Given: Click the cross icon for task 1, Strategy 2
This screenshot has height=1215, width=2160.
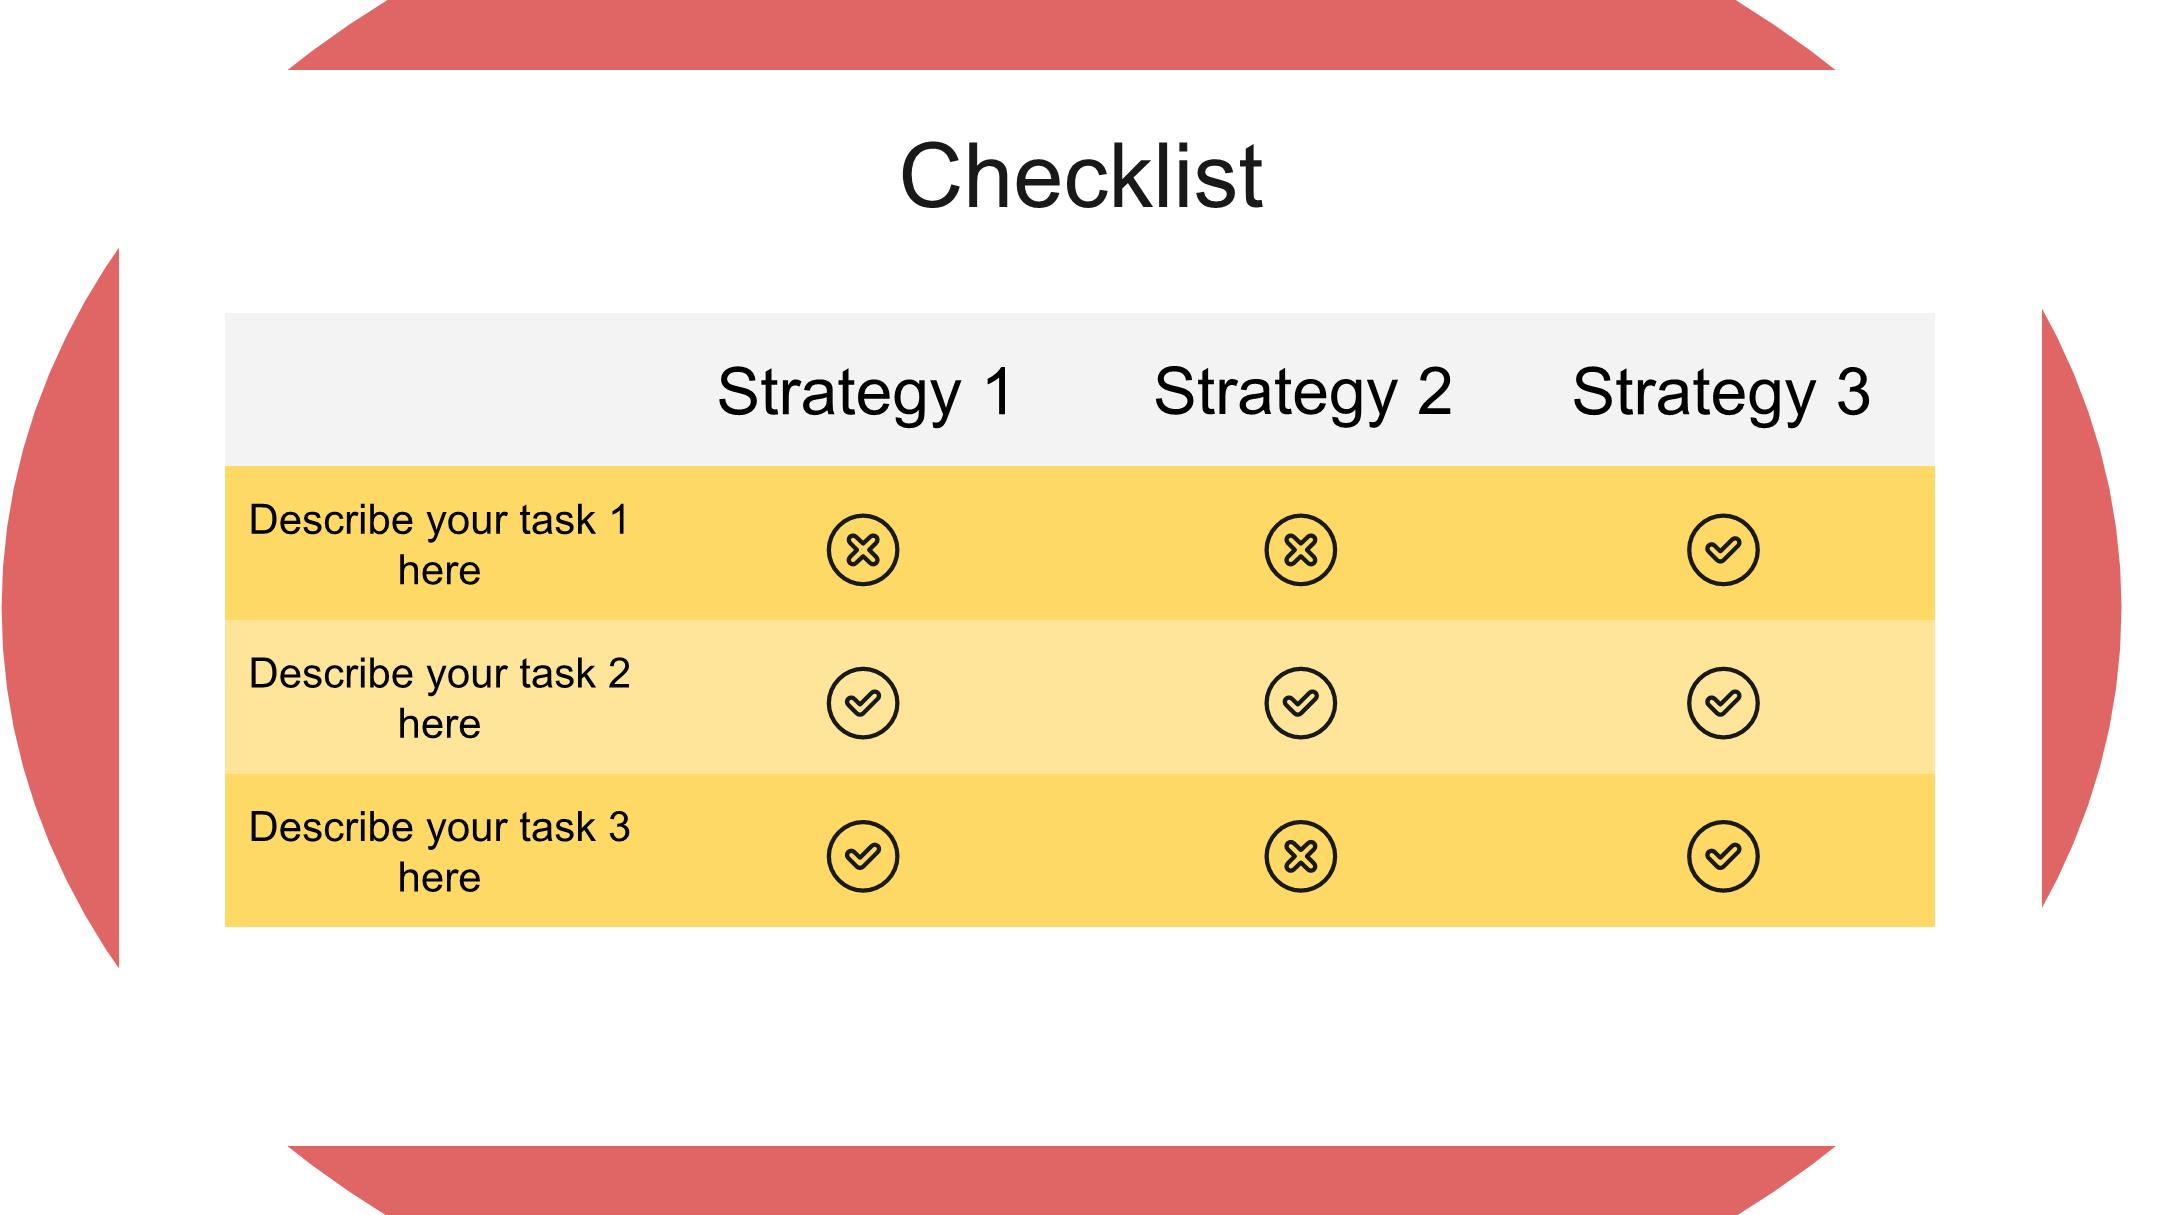Looking at the screenshot, I should click(x=1300, y=550).
